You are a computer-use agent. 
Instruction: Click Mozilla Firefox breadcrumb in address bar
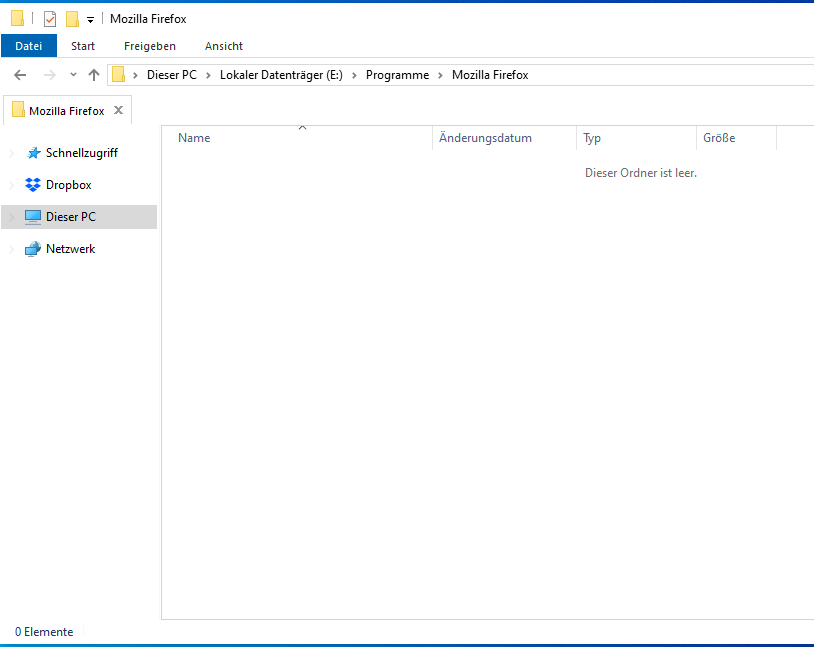490,75
